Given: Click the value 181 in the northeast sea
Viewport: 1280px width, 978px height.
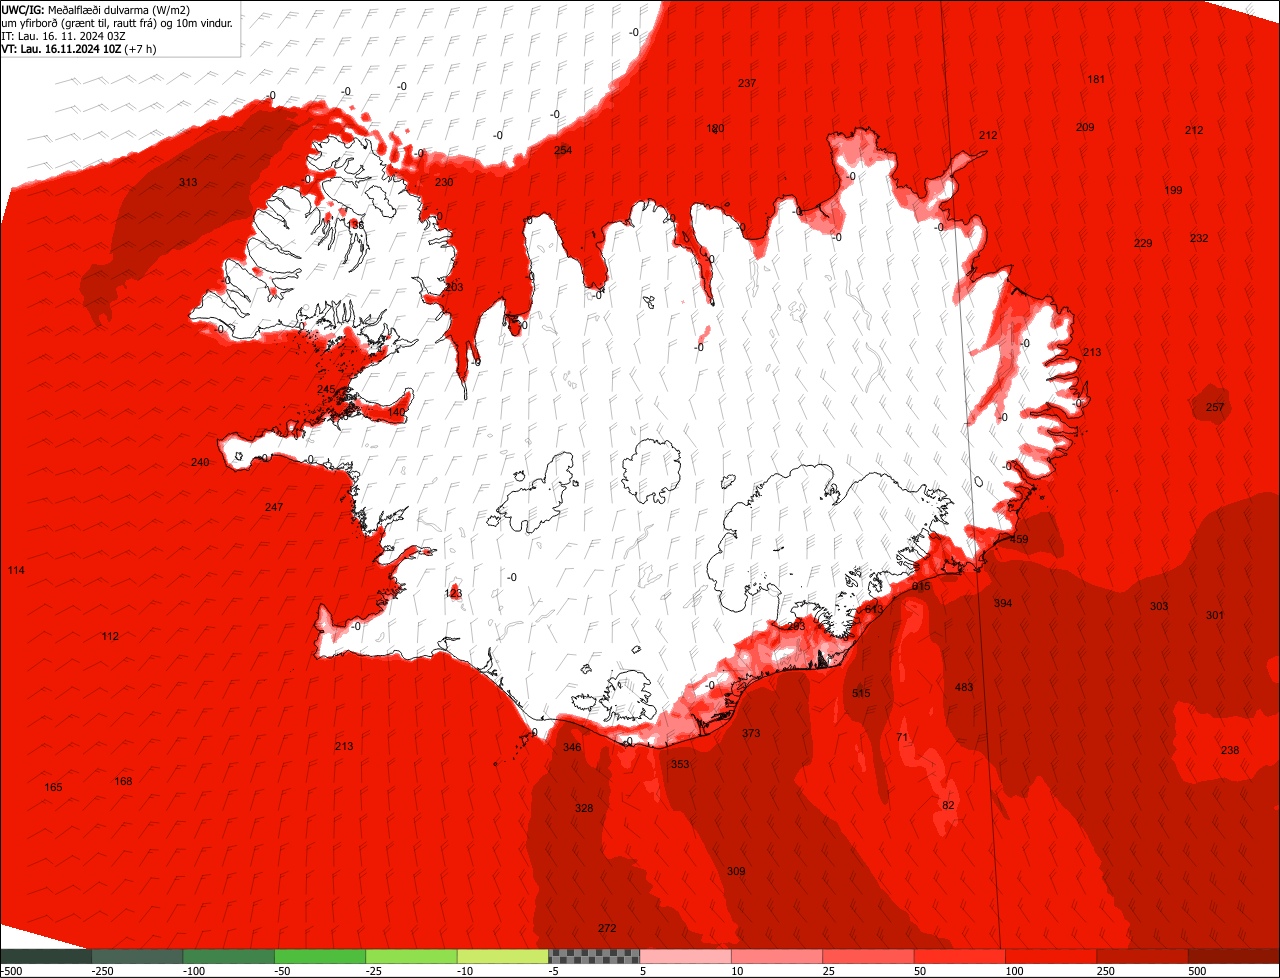Looking at the screenshot, I should click(x=1096, y=79).
